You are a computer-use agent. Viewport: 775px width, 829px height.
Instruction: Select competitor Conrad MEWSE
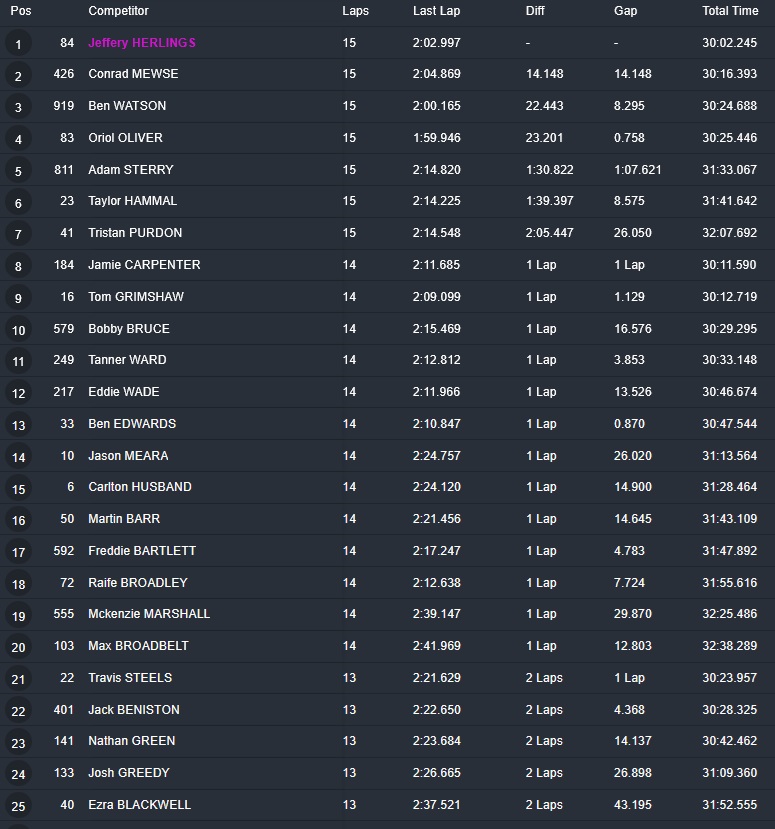(x=133, y=74)
